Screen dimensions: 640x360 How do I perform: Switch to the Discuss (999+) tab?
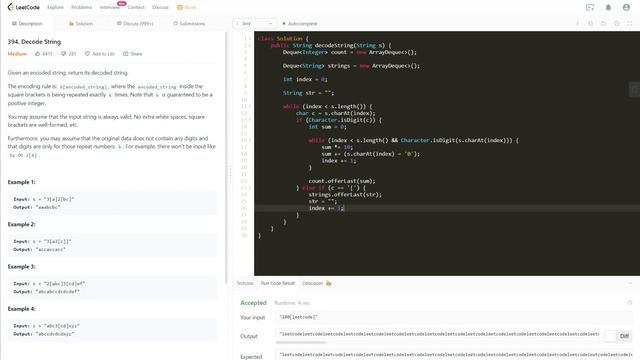pyautogui.click(x=135, y=24)
